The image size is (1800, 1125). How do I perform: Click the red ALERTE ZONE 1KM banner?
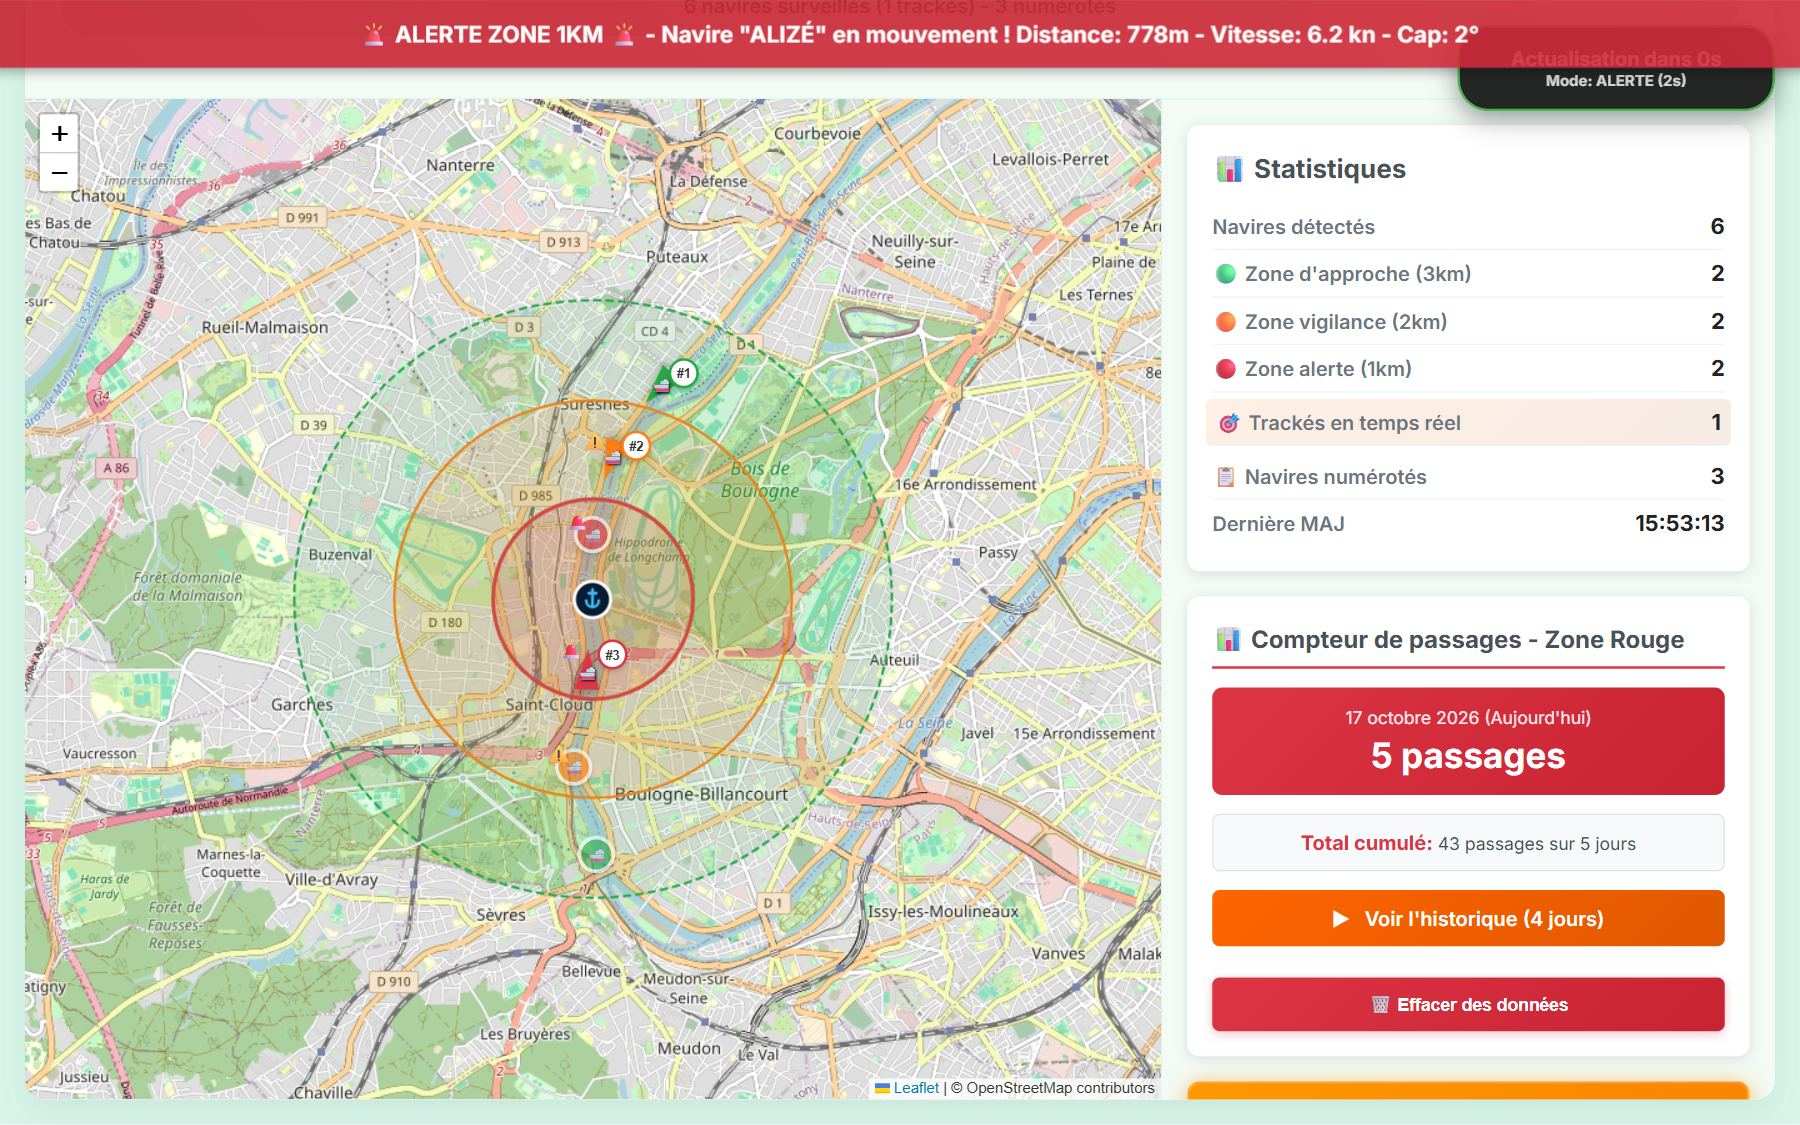900,34
